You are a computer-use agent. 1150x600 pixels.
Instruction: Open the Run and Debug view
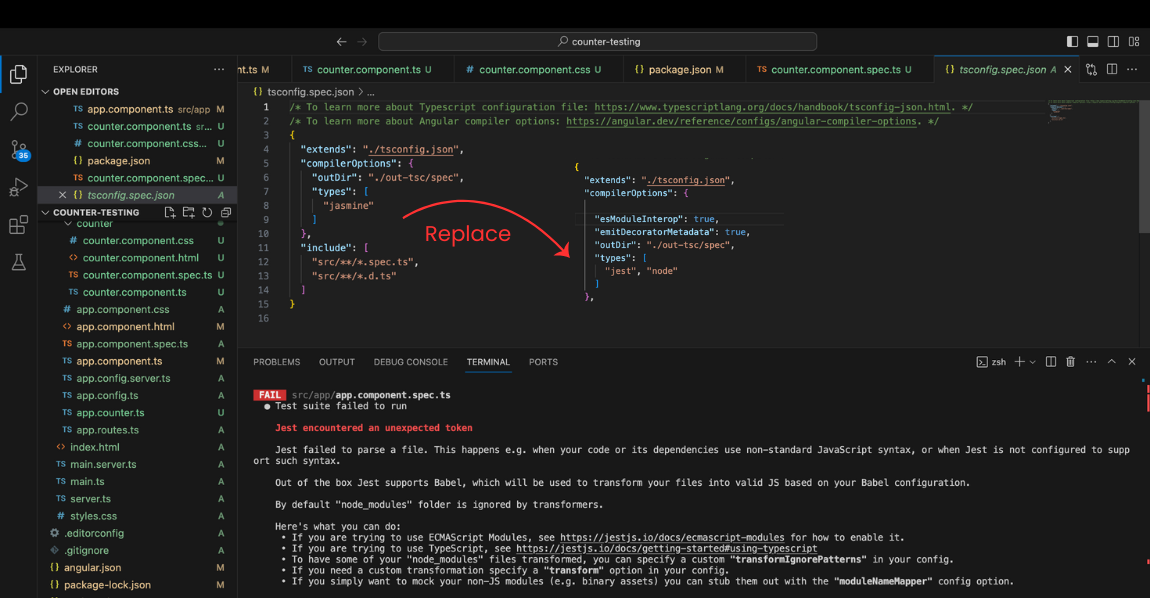19,187
